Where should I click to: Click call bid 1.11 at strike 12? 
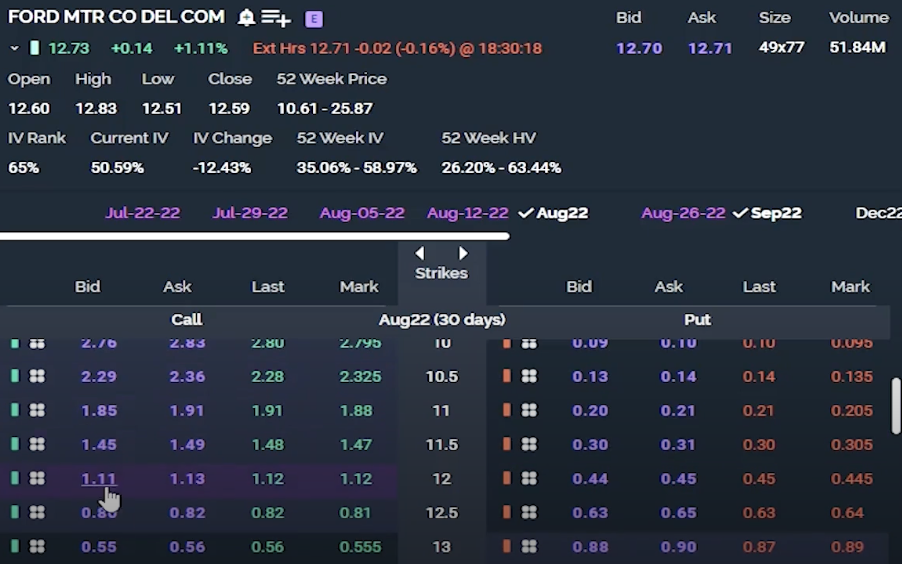click(99, 479)
